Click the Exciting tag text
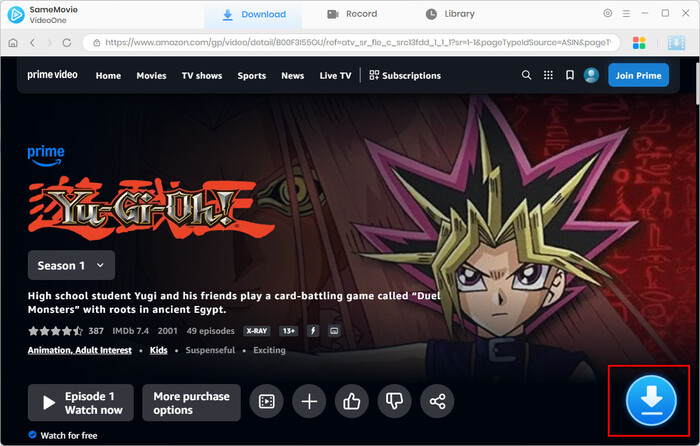The height and width of the screenshot is (446, 700). 269,350
